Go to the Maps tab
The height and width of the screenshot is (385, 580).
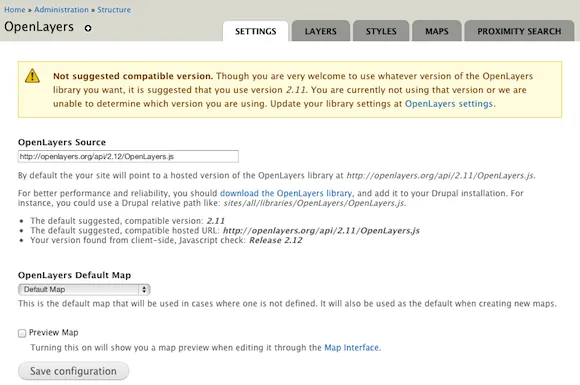coord(436,31)
